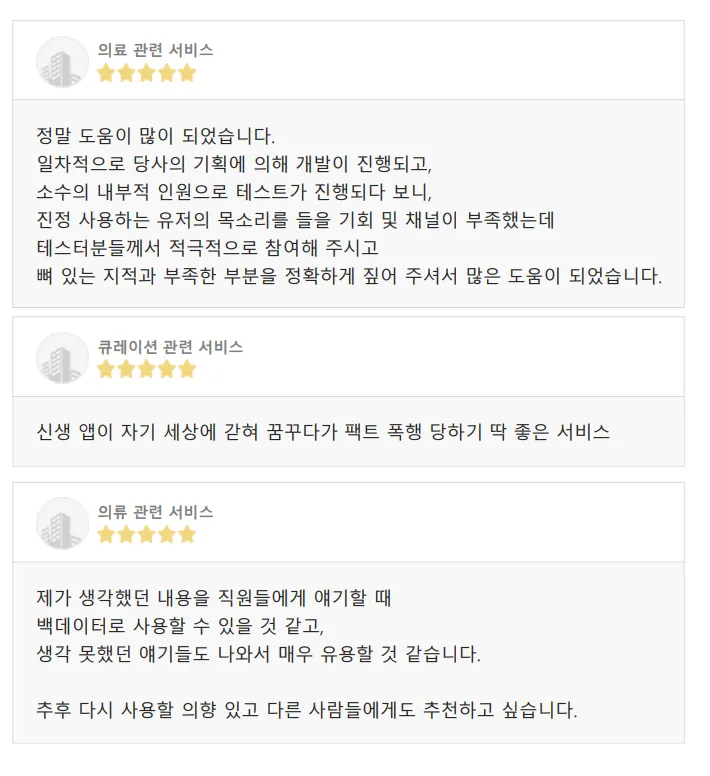Select first star of 큐레이션 관련 서비스 rating
This screenshot has width=710, height=776.
pos(106,369)
